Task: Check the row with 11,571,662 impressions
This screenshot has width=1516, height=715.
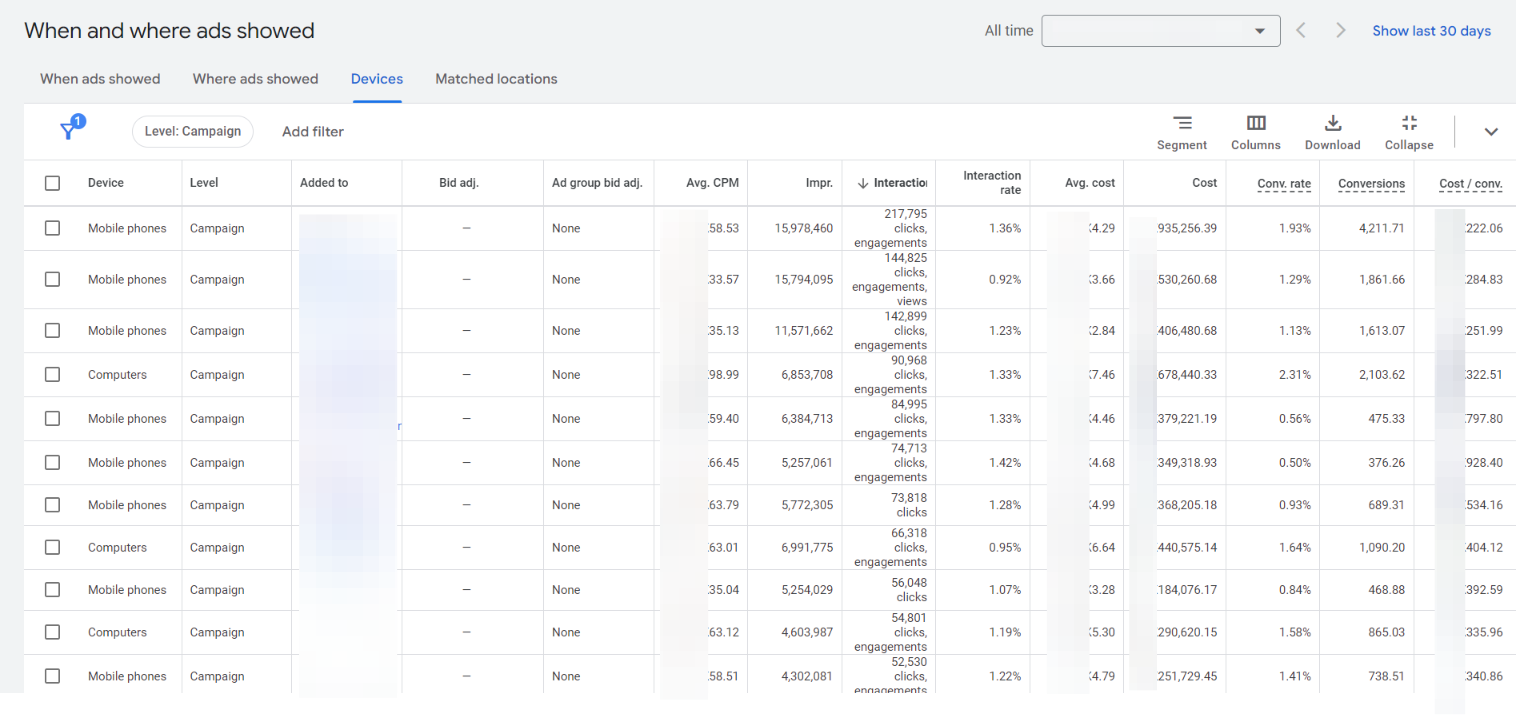Action: (52, 330)
